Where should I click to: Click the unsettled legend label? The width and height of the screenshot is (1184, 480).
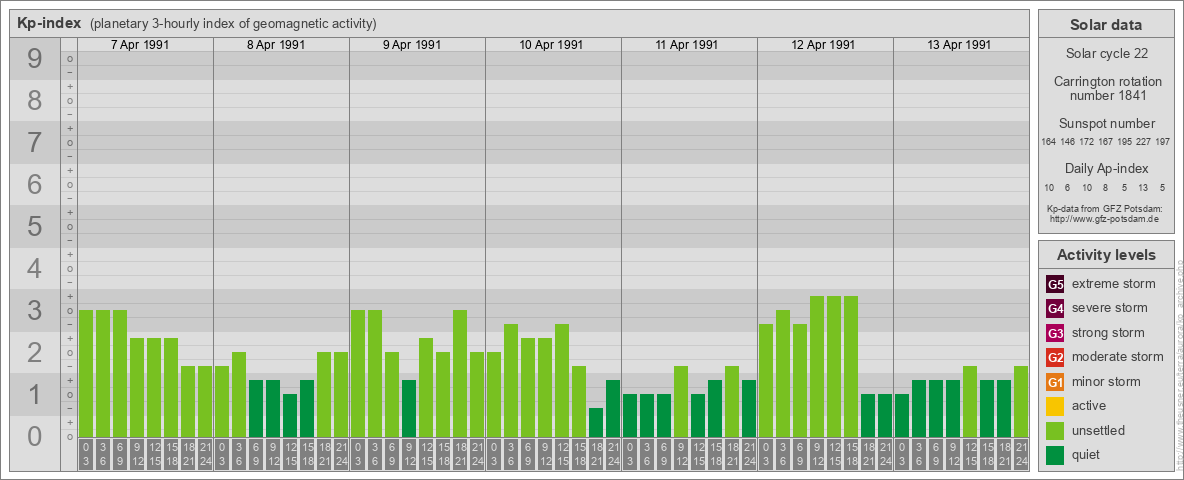[1099, 430]
